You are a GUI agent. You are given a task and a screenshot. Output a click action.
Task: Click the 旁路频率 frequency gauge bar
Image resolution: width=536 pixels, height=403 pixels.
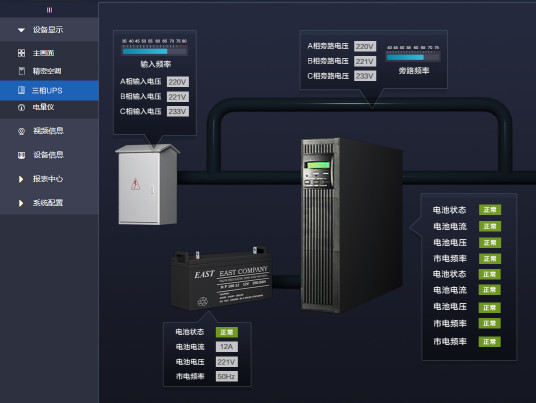click(413, 57)
